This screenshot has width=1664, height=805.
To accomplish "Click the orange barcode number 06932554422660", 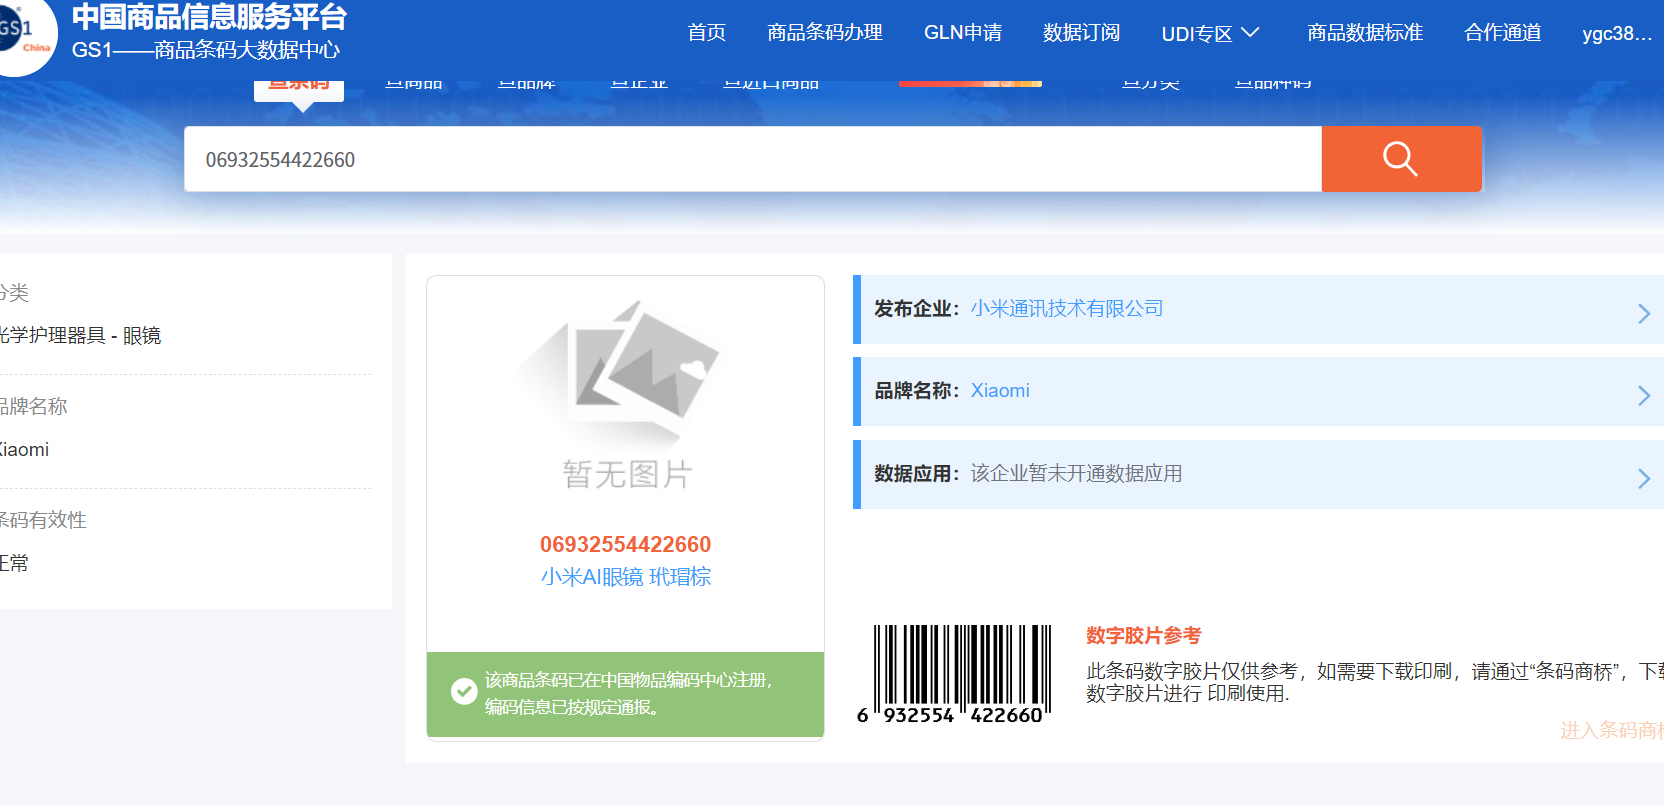I will pos(626,544).
